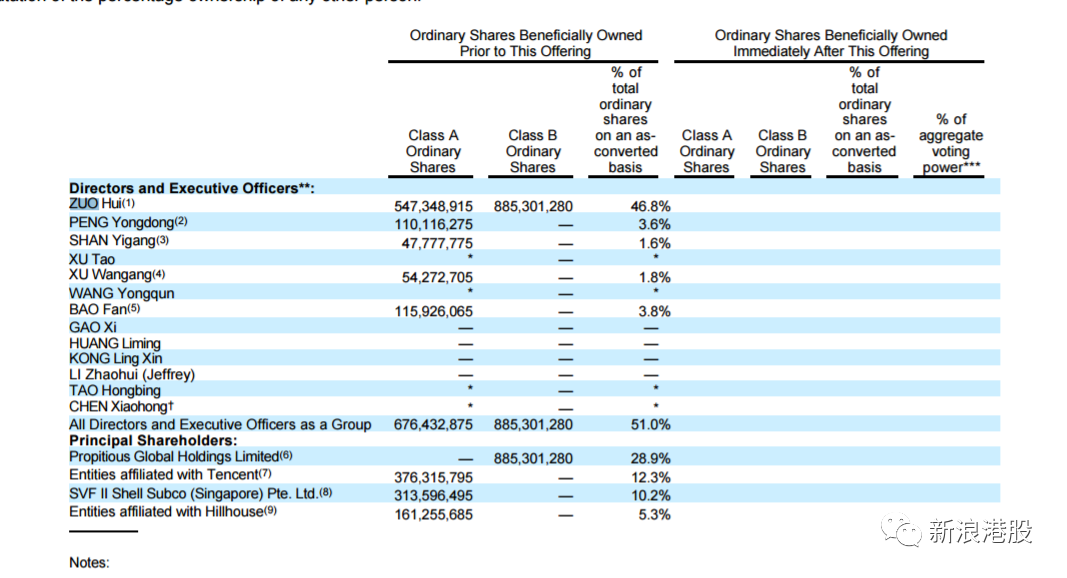Select "All Directors and Executive Officers as a Group"
Viewport: 1067px width, 578px height.
coord(220,425)
